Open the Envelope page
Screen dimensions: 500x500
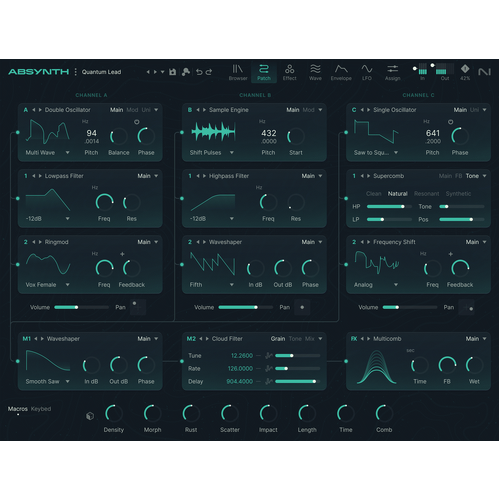pos(341,72)
